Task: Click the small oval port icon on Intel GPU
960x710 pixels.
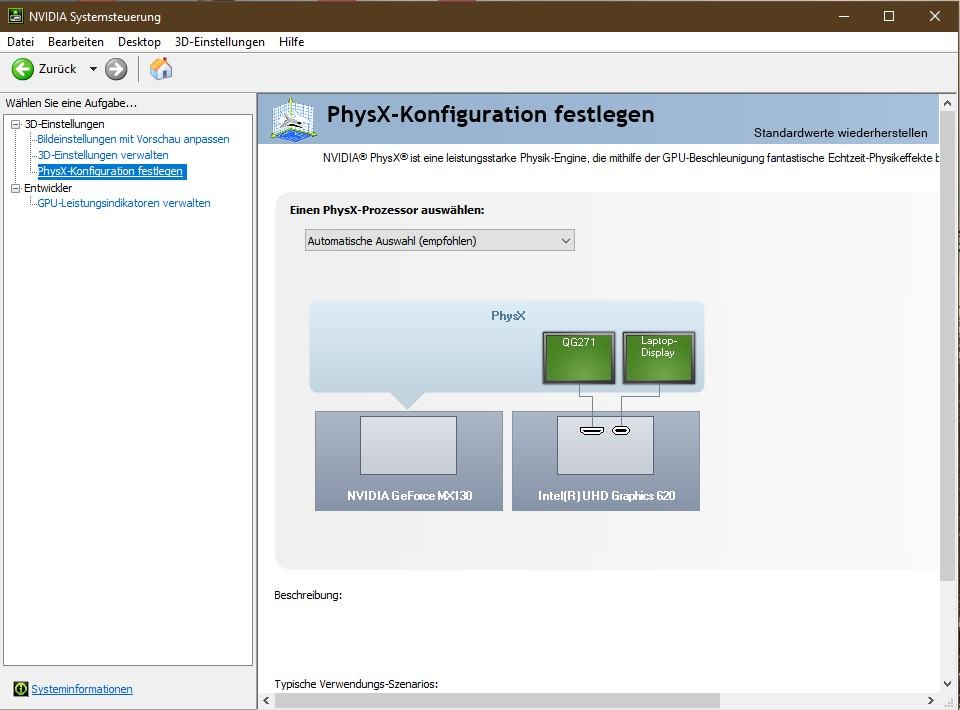Action: [621, 430]
